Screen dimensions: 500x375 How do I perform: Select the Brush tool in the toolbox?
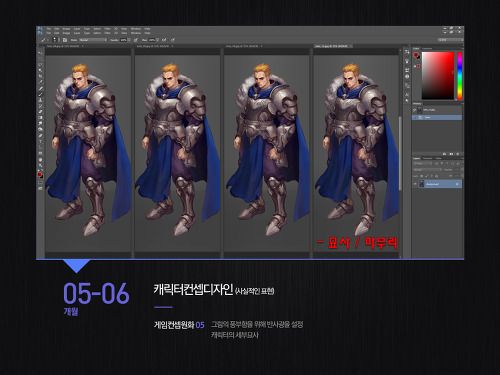pyautogui.click(x=41, y=94)
